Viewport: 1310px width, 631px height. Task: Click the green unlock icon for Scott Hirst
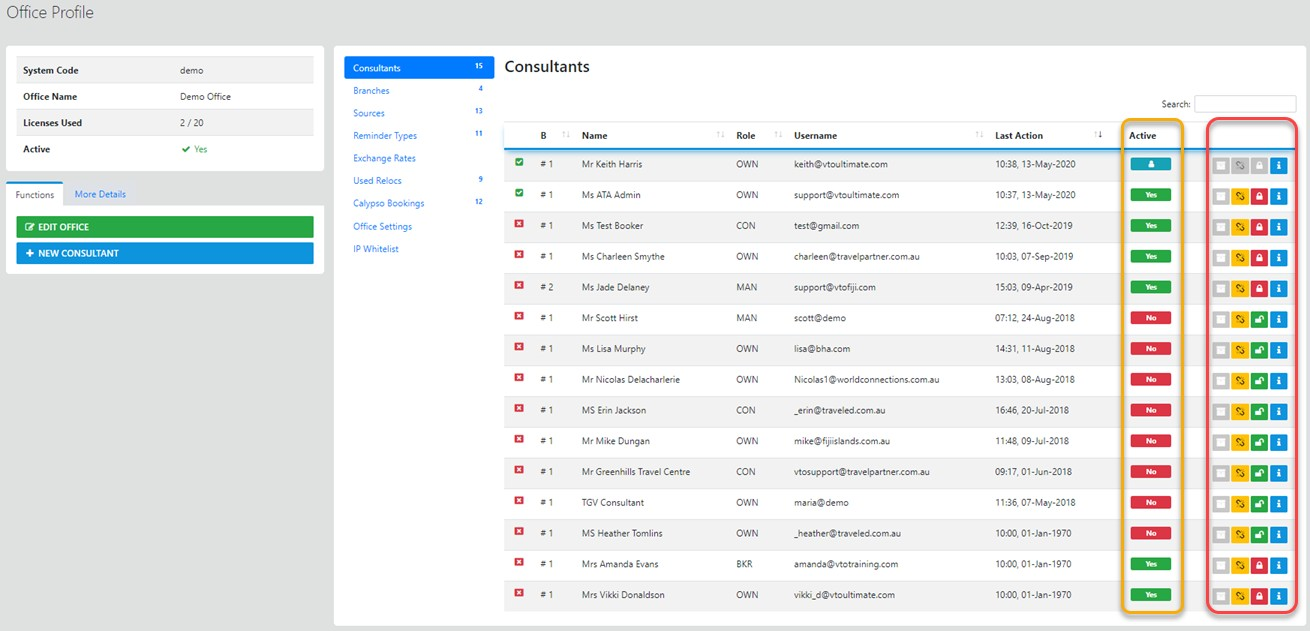(1260, 319)
